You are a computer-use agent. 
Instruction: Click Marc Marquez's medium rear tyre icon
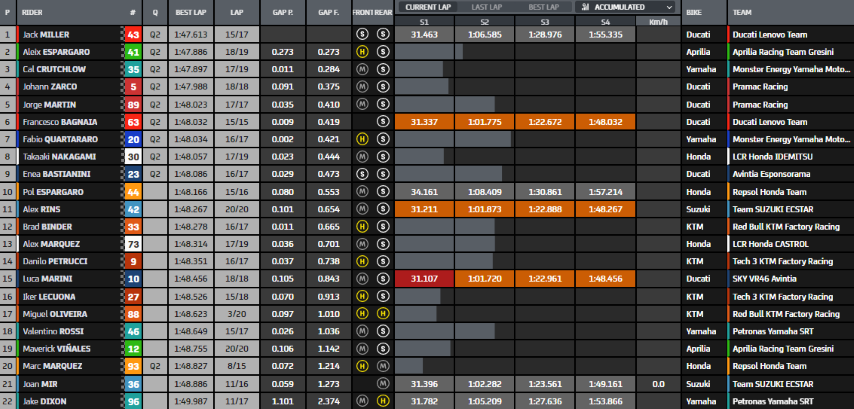pos(384,365)
